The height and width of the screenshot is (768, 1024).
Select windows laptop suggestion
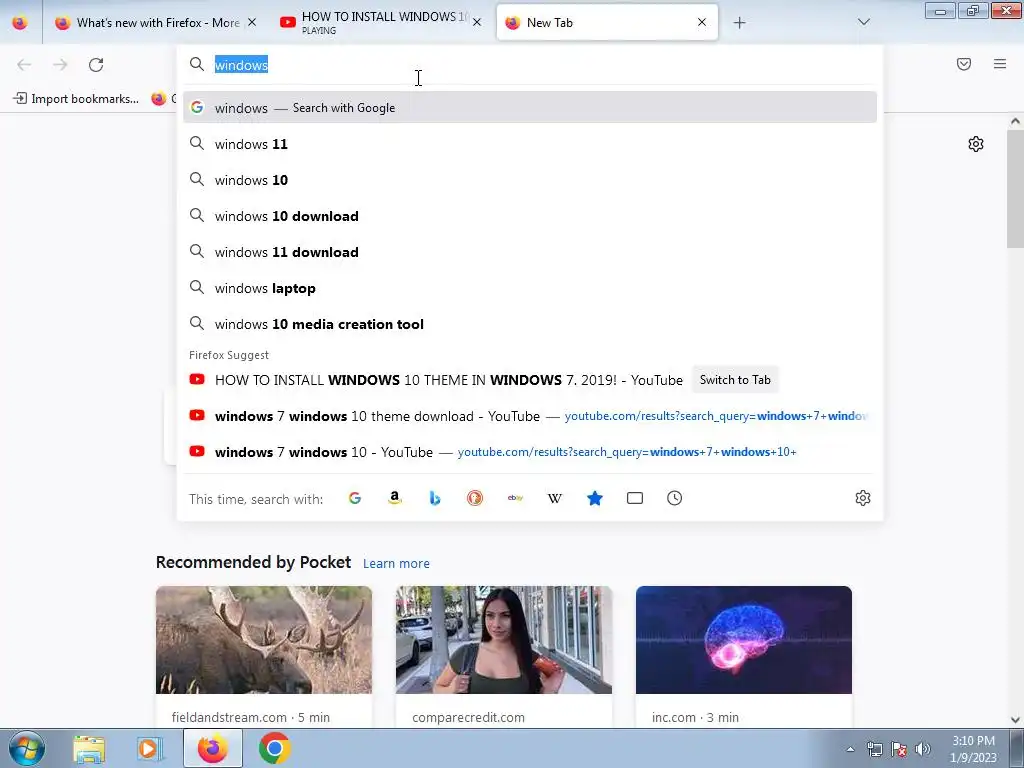tap(530, 287)
